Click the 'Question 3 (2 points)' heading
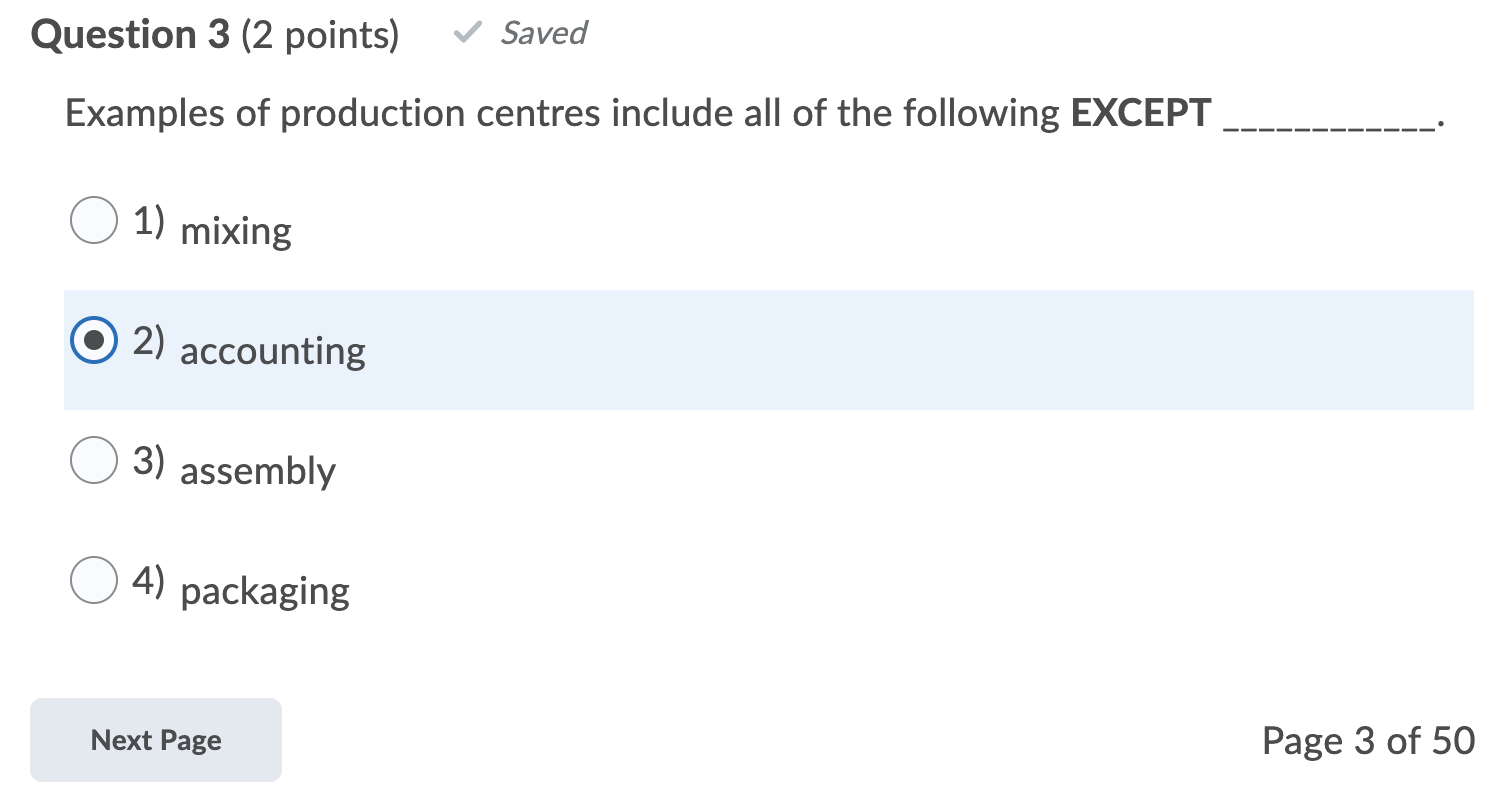The height and width of the screenshot is (806, 1494). [x=215, y=34]
